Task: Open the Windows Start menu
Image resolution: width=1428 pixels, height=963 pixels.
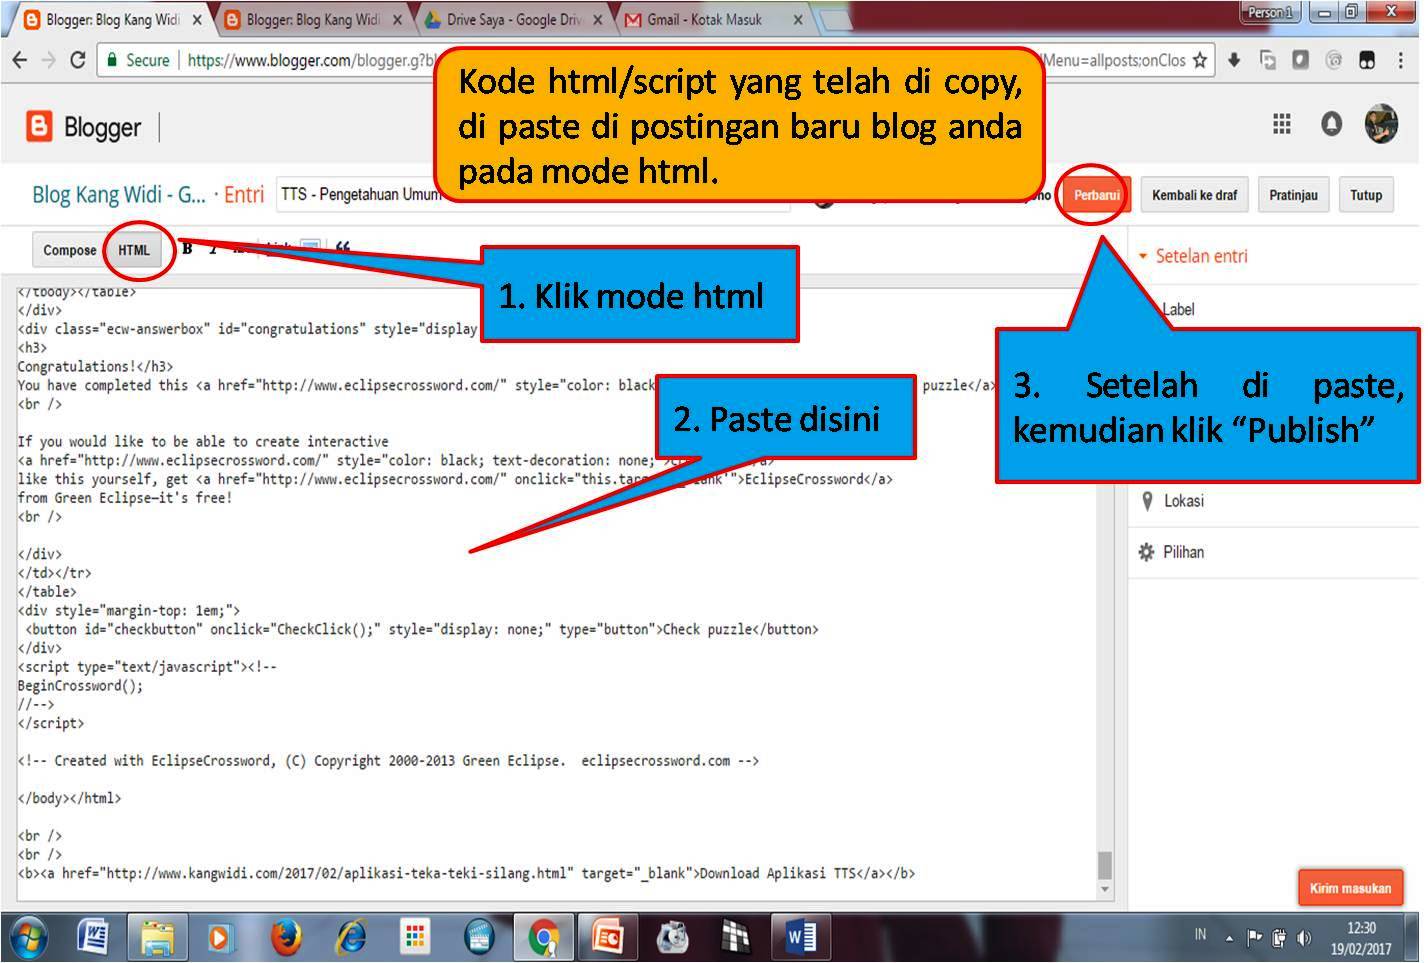Action: [28, 938]
